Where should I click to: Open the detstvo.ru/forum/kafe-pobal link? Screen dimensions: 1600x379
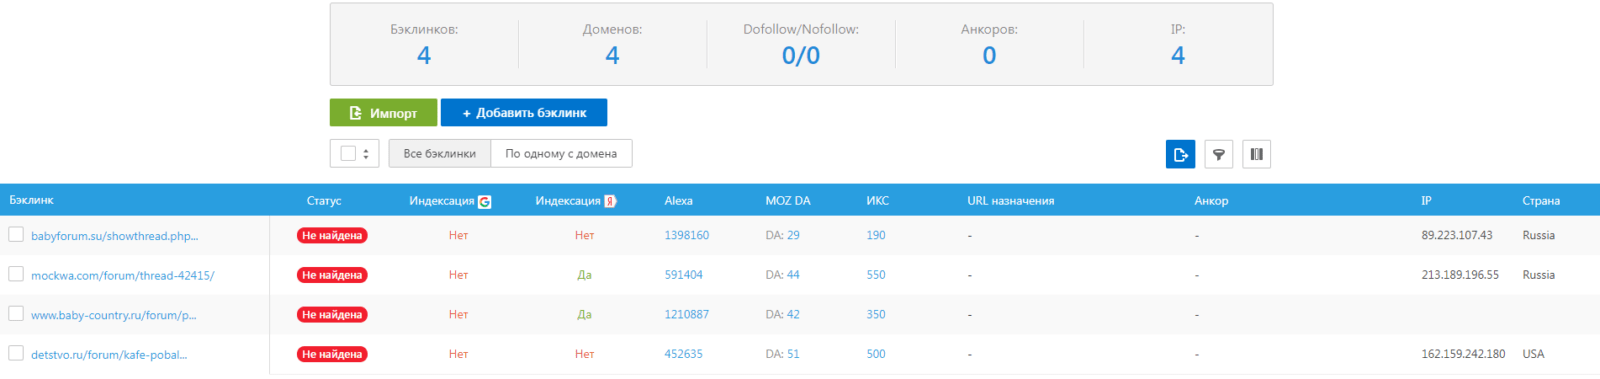(109, 354)
